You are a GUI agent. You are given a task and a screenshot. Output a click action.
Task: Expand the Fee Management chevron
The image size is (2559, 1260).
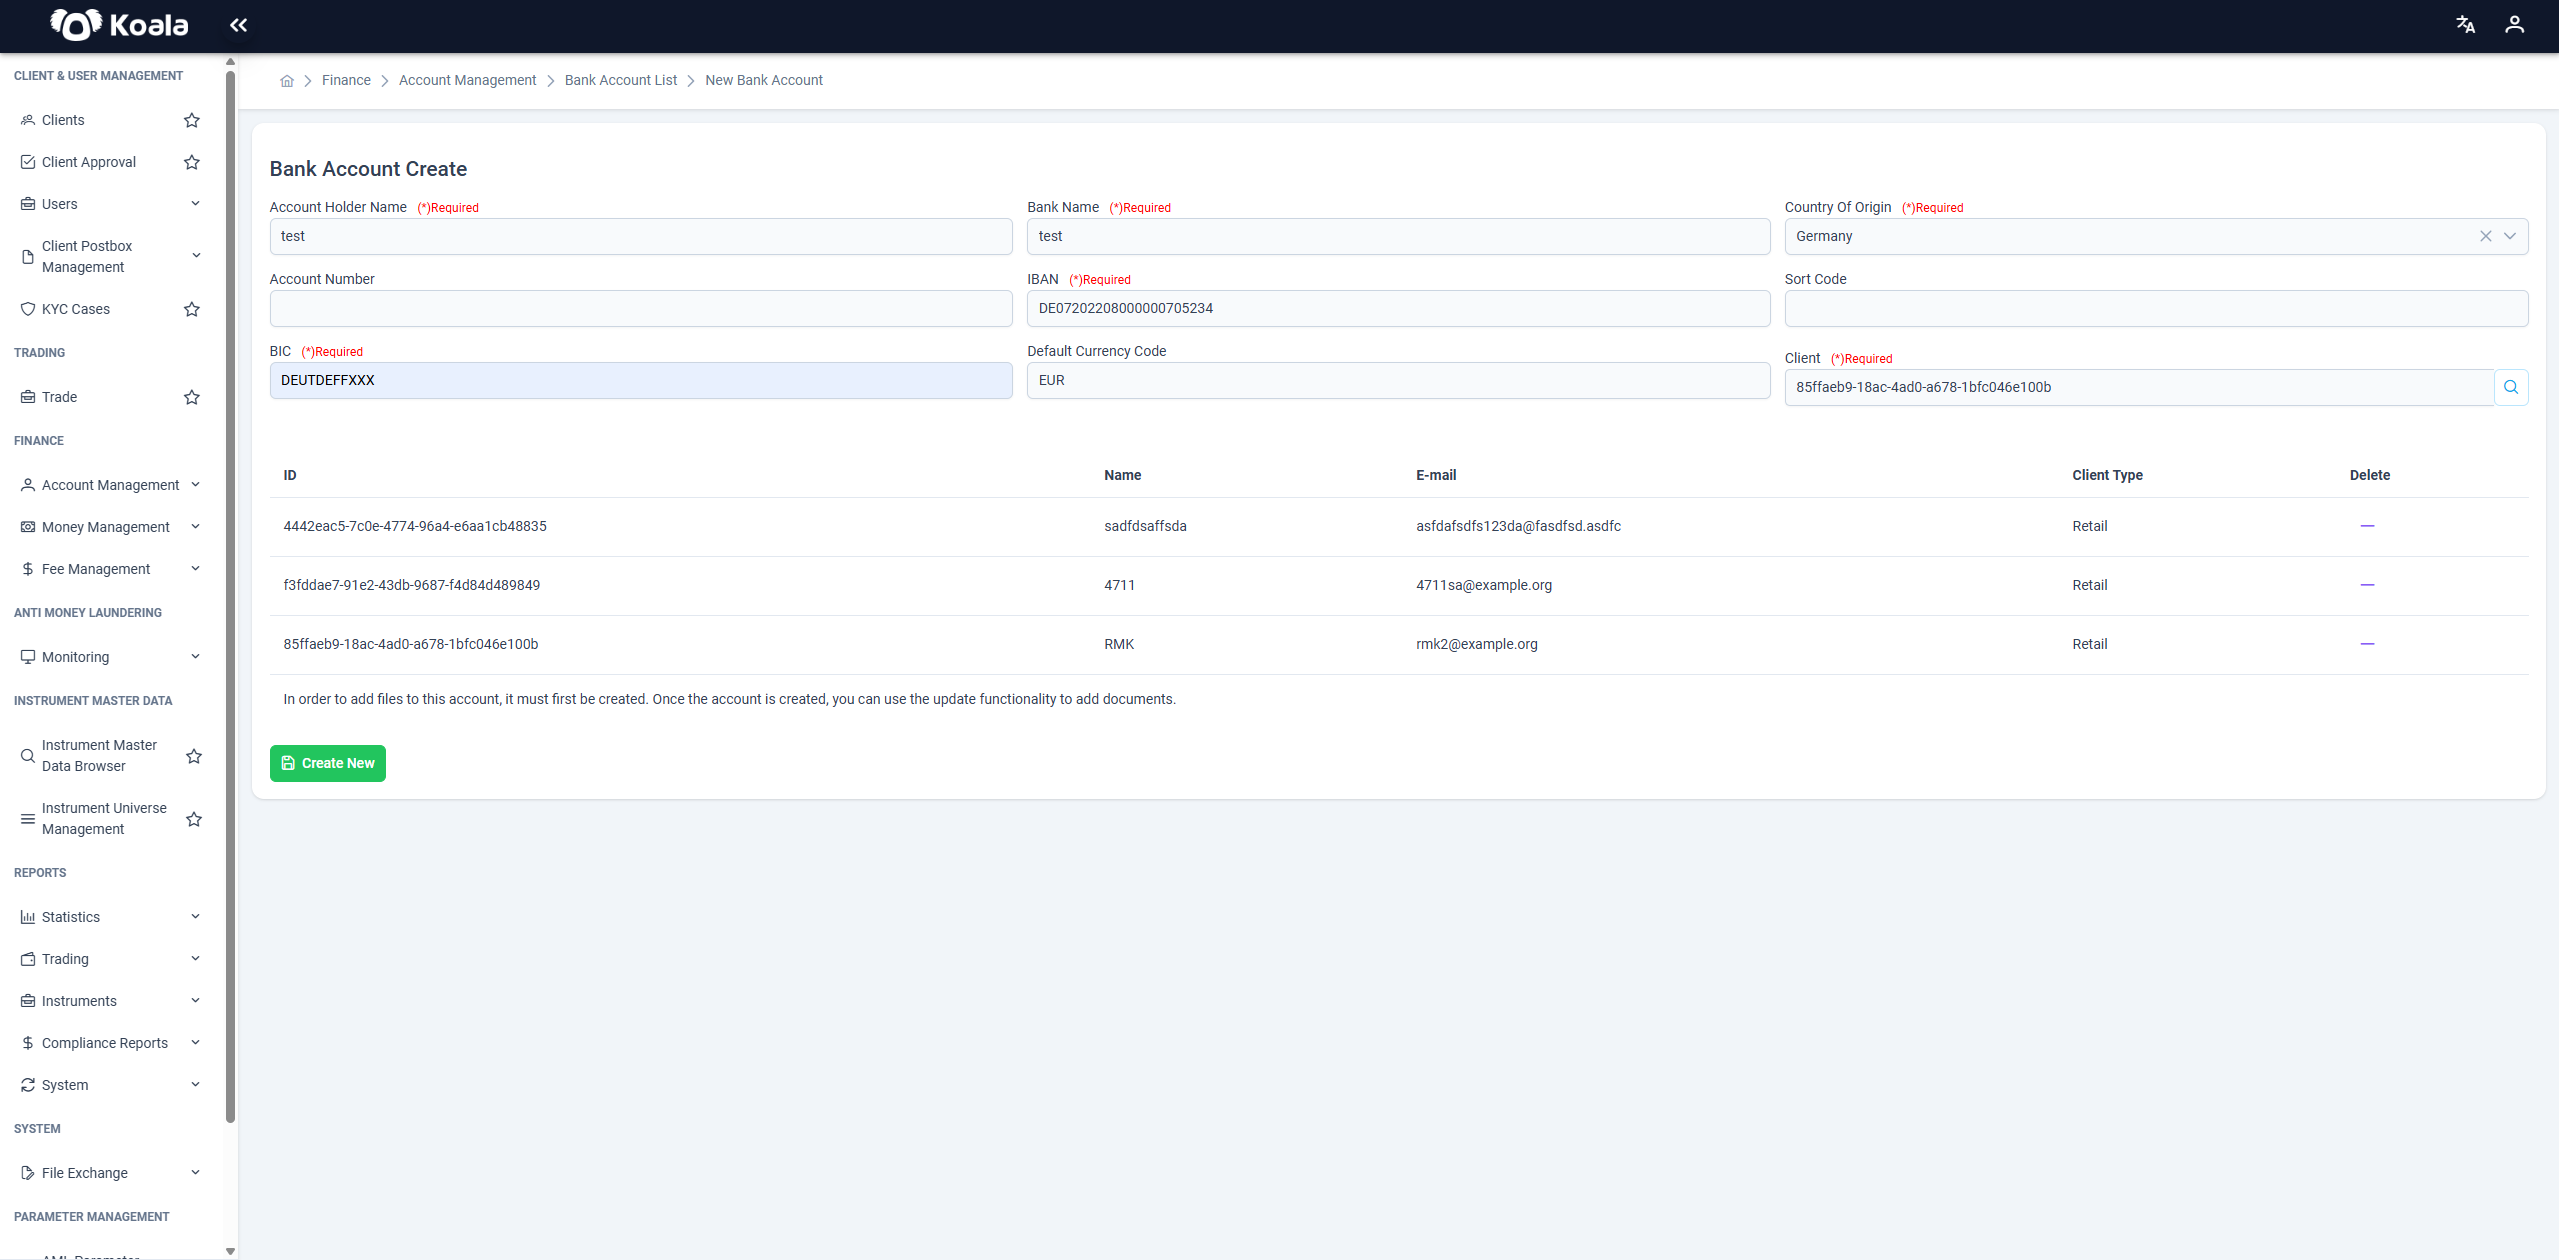pyautogui.click(x=195, y=569)
